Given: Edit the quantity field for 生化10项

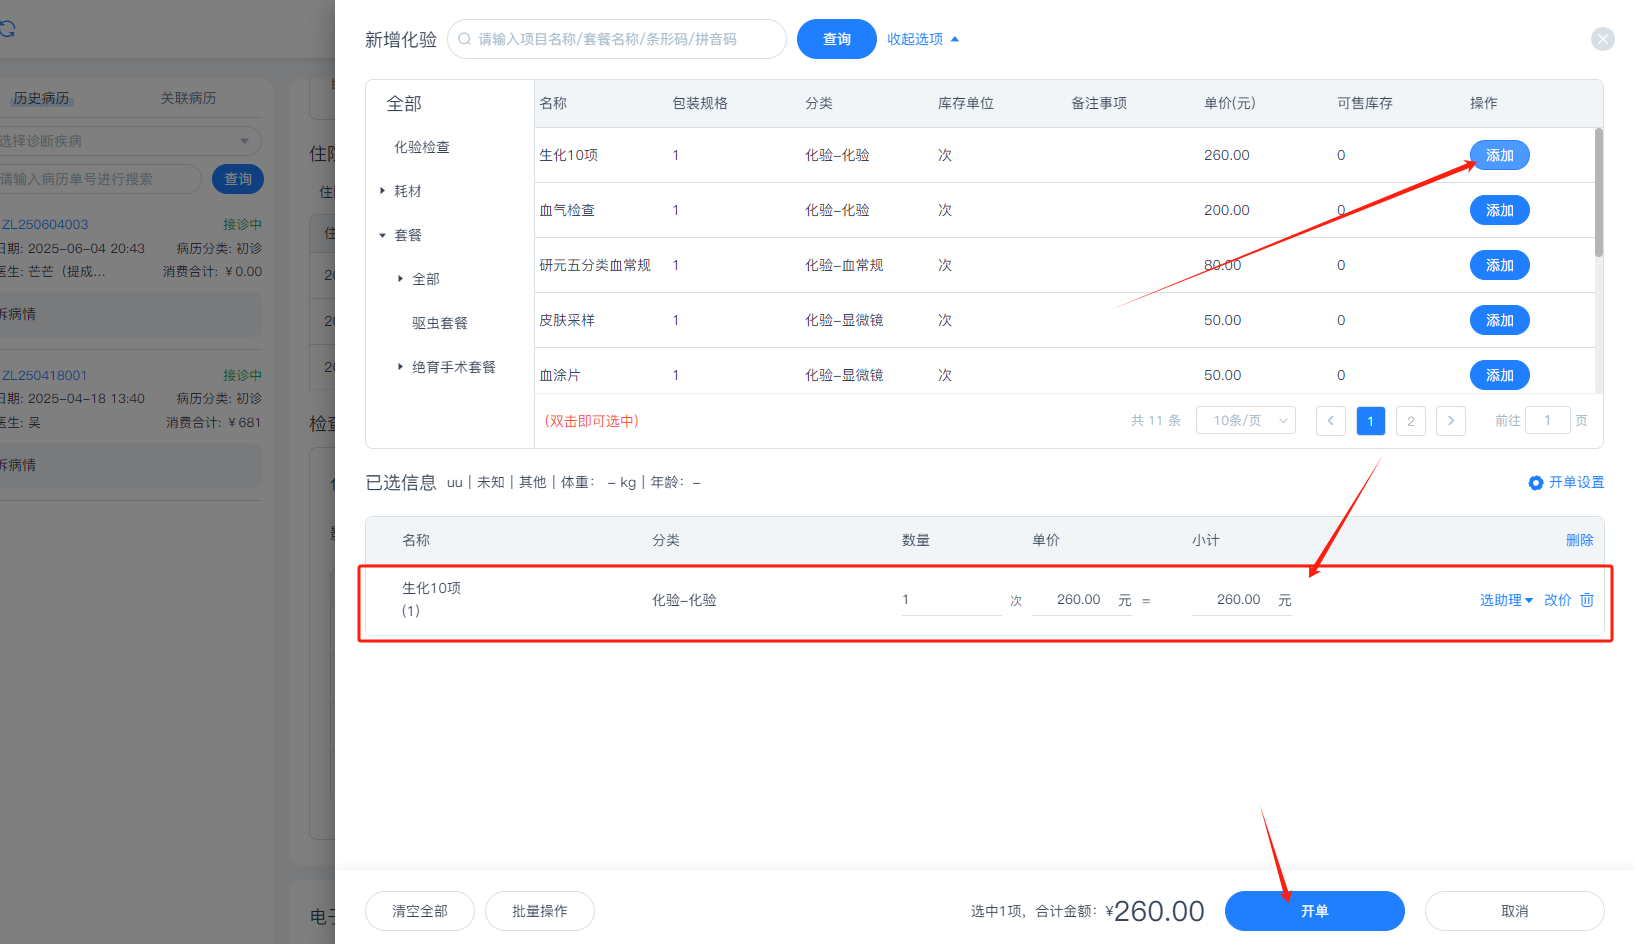Looking at the screenshot, I should tap(951, 600).
